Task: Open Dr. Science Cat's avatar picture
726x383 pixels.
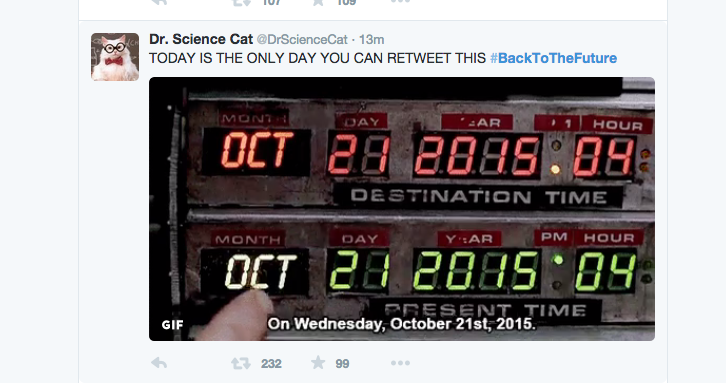Action: 115,57
